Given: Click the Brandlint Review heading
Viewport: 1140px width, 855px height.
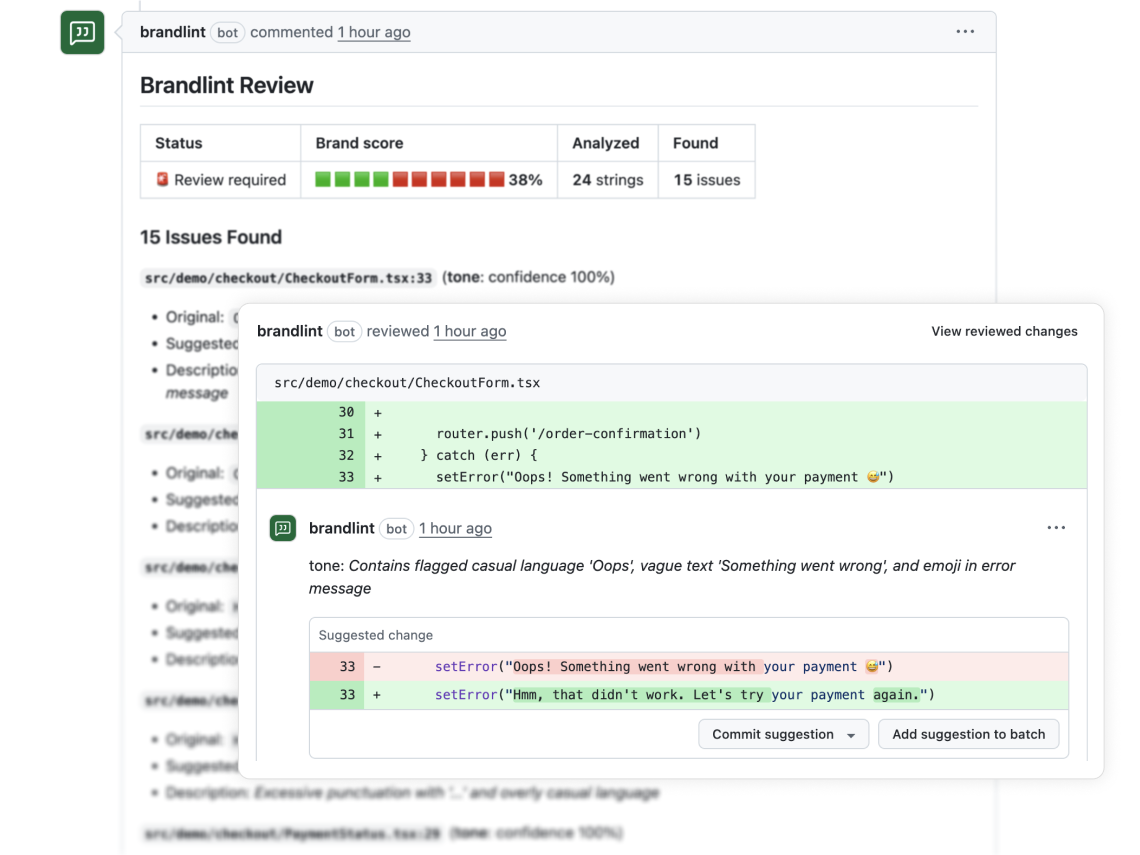Looking at the screenshot, I should click(226, 85).
